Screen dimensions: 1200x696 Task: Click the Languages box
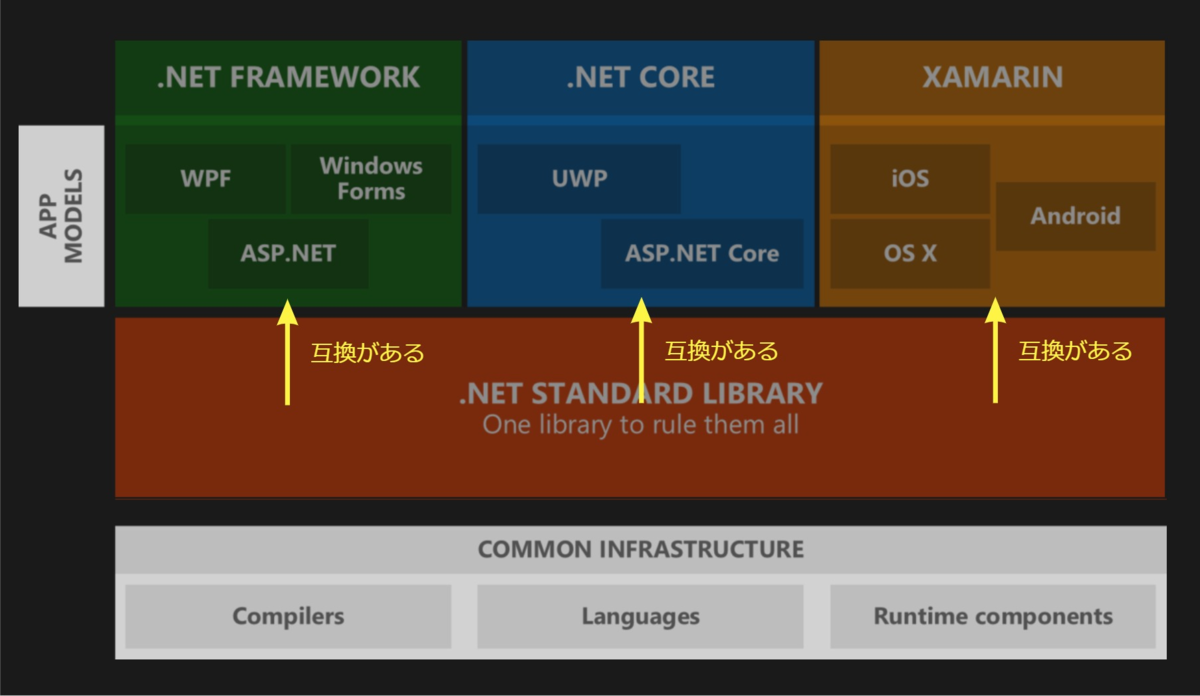pos(640,617)
